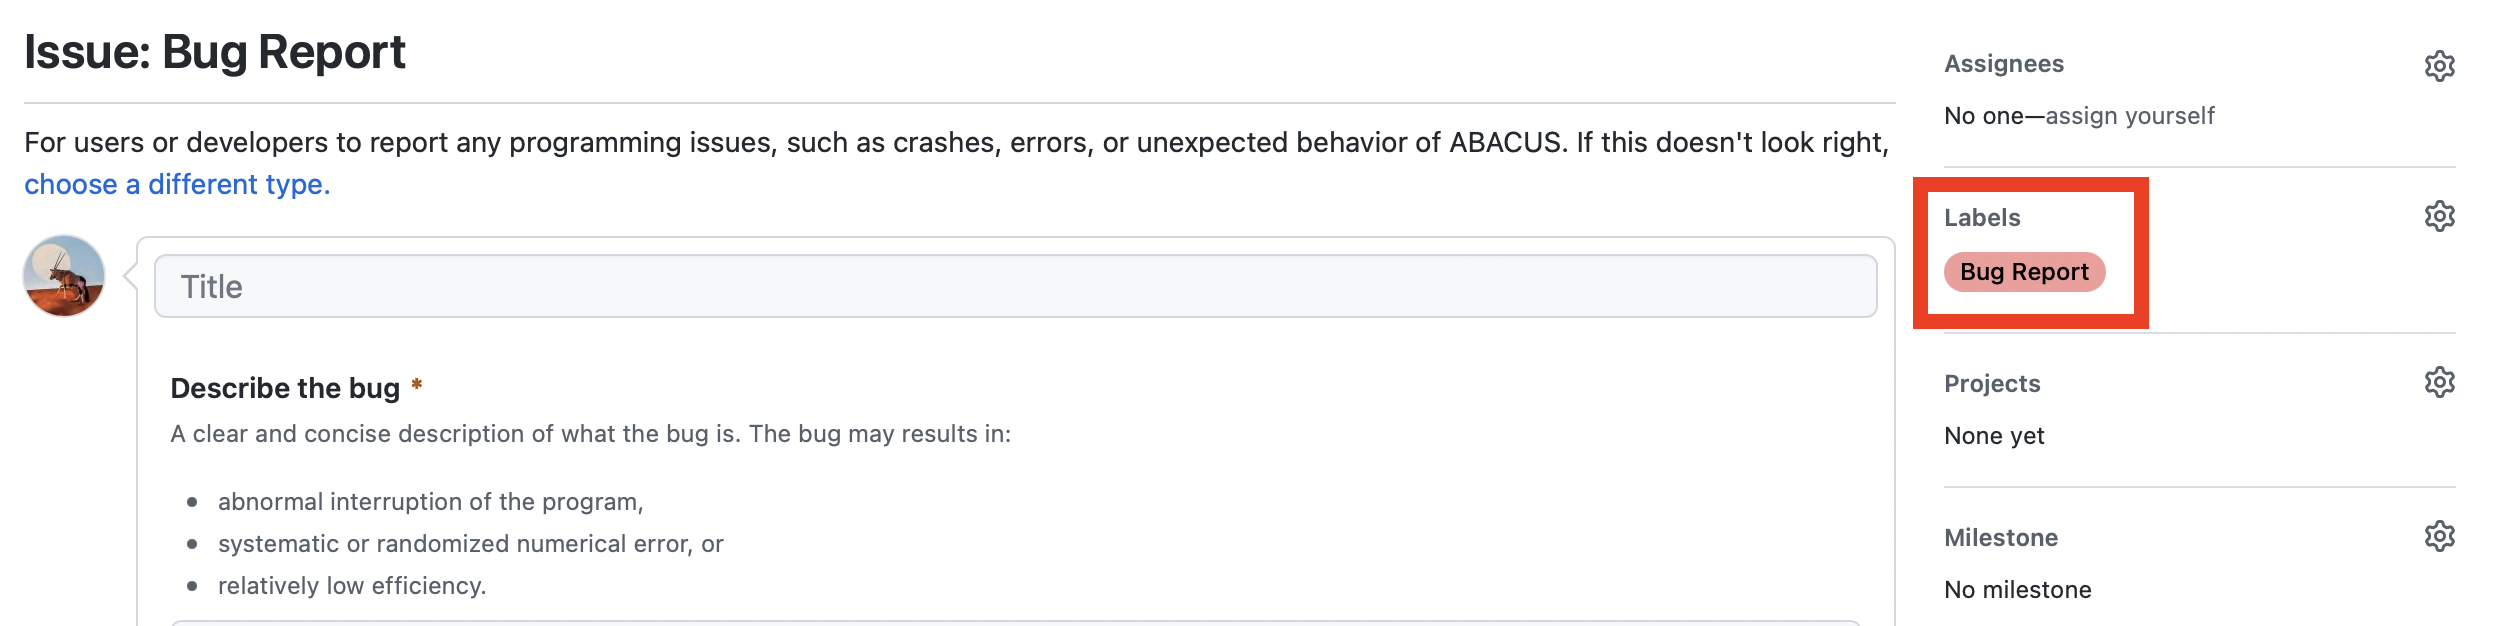Viewport: 2514px width, 626px height.
Task: Click the "choose a different type" link
Action: [177, 185]
